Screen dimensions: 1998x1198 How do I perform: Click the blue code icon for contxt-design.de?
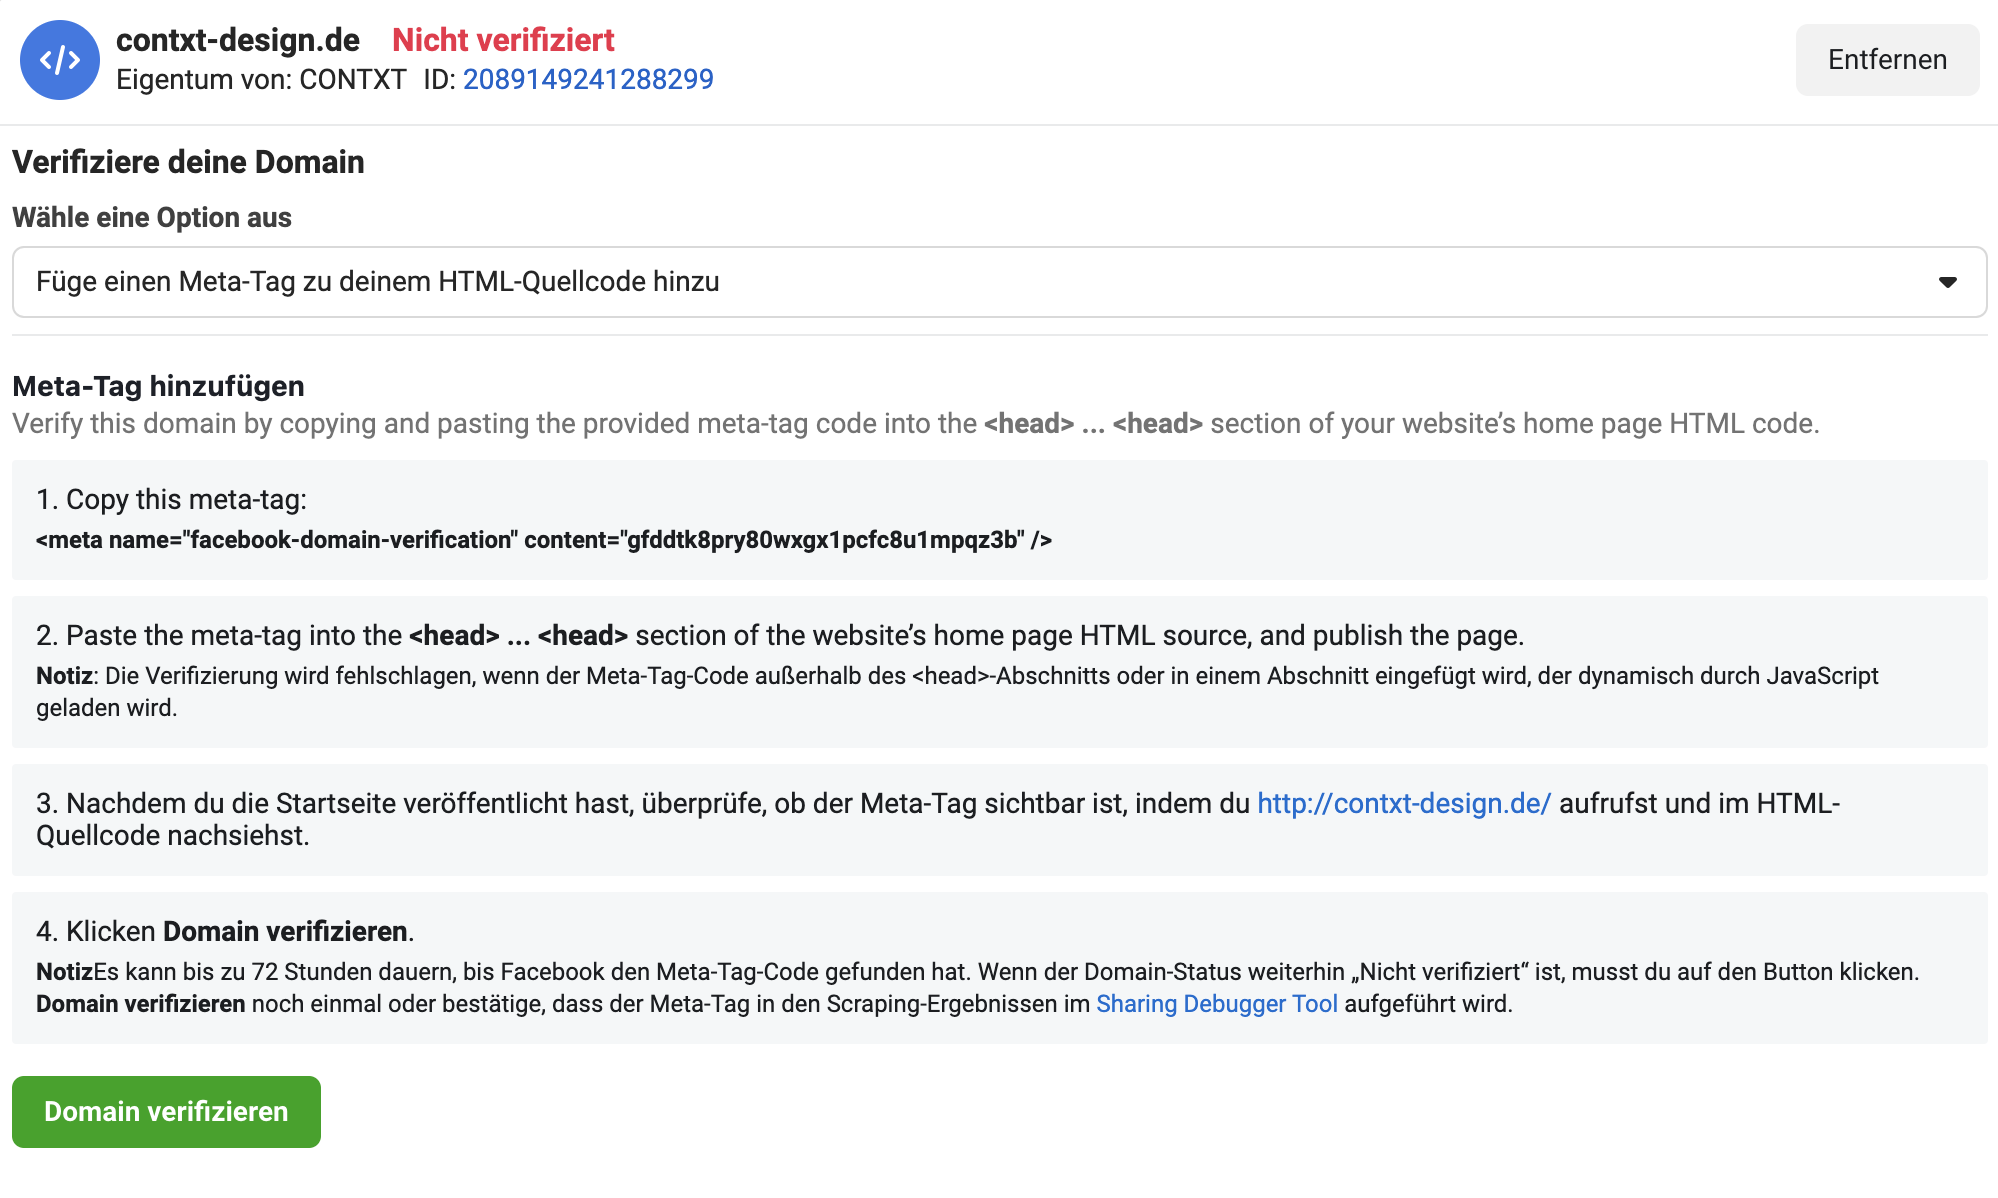[60, 60]
